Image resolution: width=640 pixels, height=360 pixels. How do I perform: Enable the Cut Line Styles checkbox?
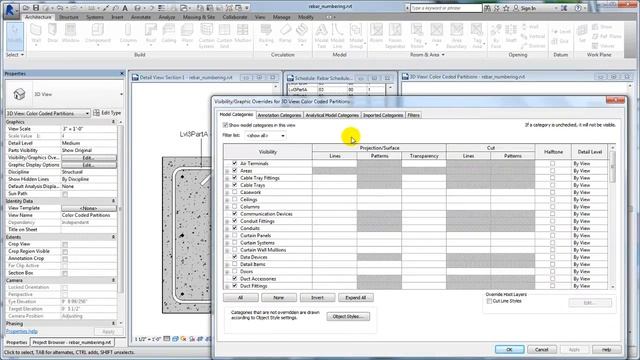tap(489, 301)
